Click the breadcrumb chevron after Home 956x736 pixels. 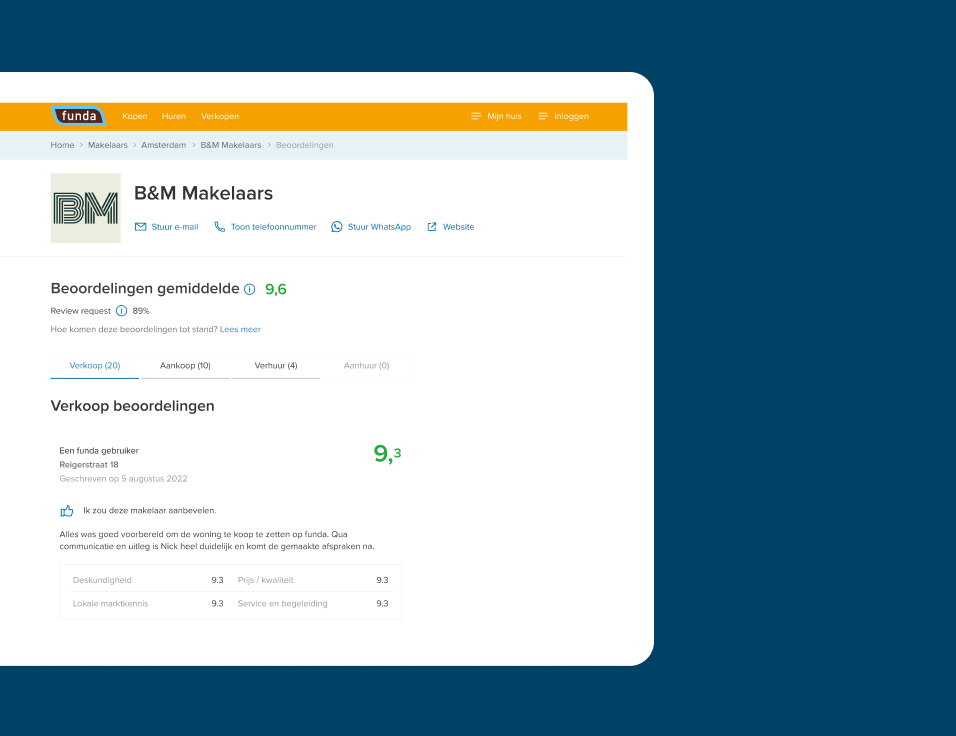point(81,145)
